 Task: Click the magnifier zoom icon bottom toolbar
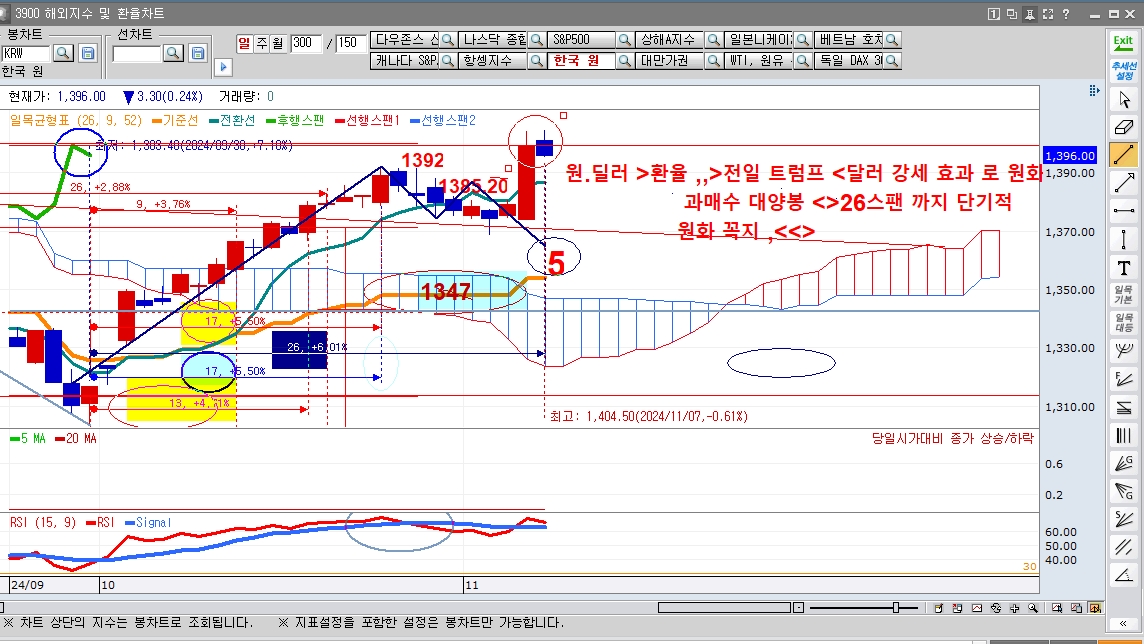pos(1033,608)
